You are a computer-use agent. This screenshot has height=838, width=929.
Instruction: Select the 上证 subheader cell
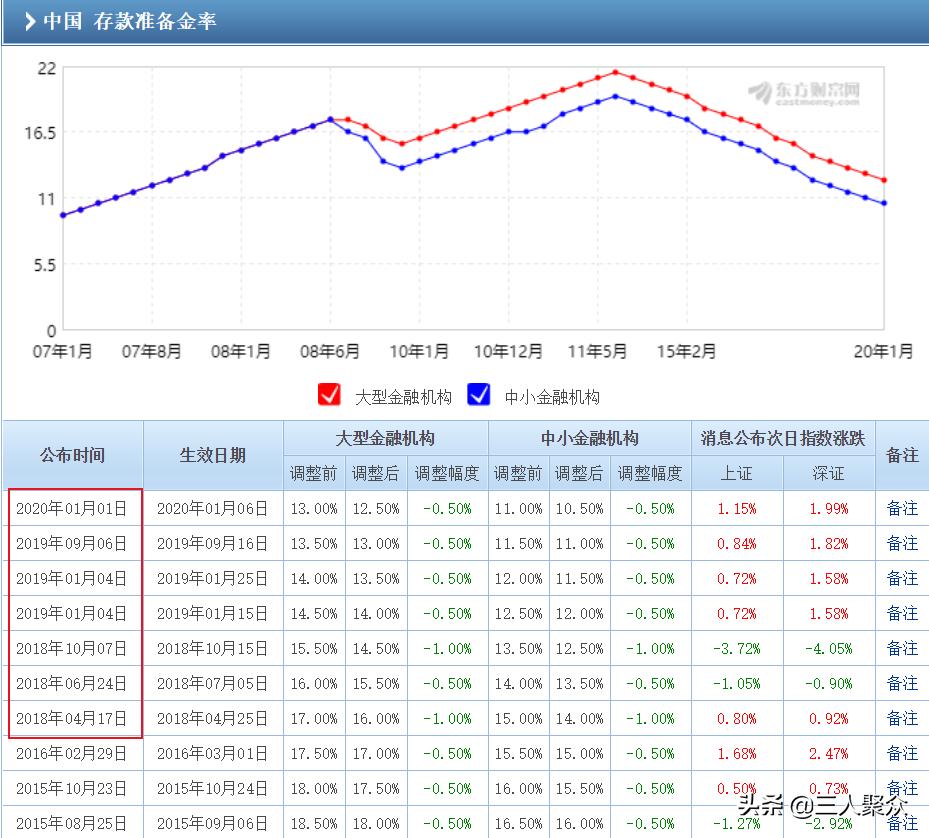(x=738, y=473)
